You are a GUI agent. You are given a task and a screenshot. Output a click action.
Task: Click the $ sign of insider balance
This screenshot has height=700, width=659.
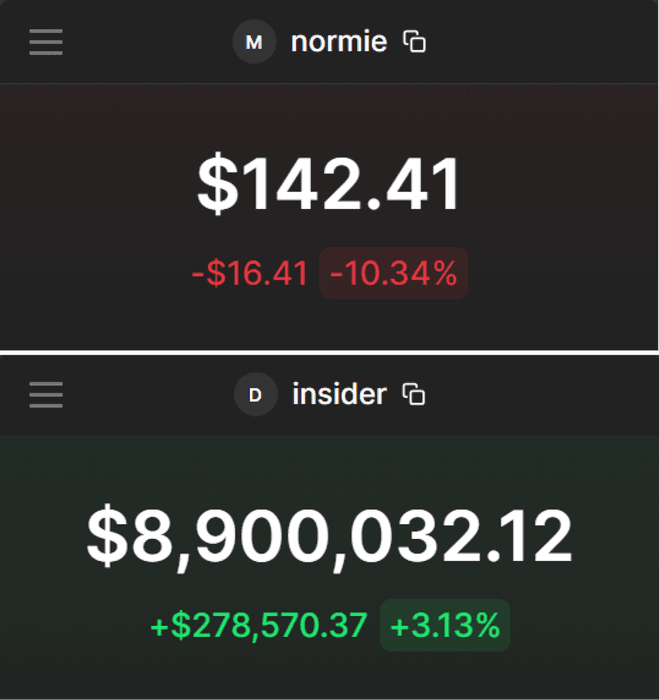107,536
